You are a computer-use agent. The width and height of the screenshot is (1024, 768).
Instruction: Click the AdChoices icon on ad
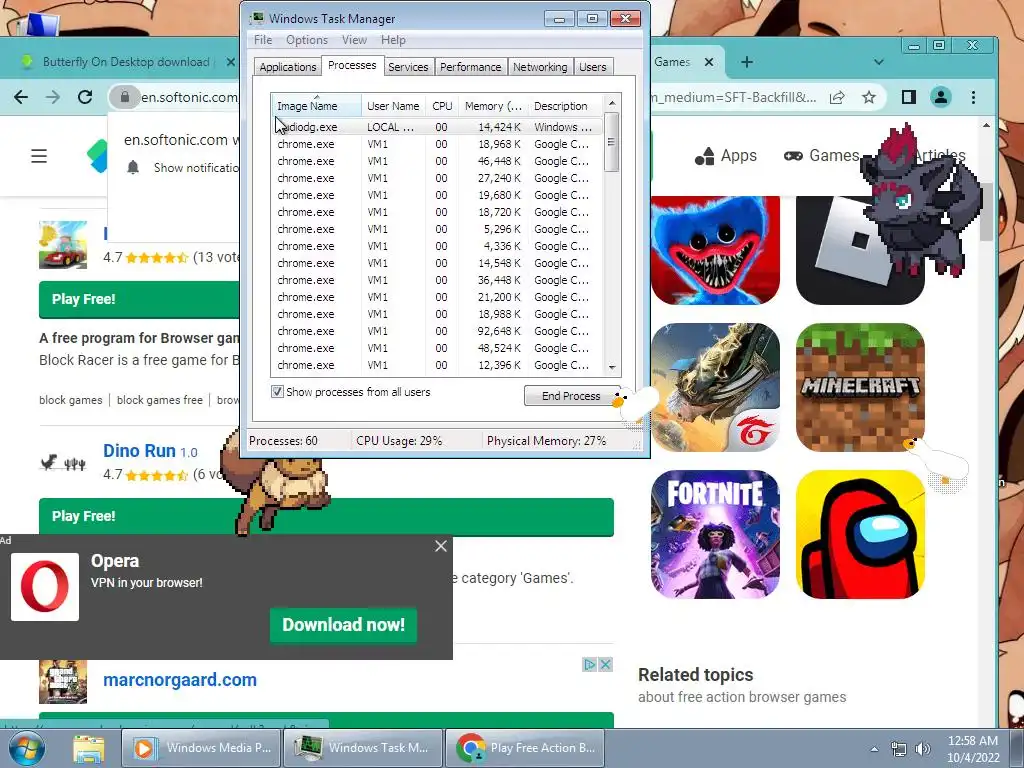pos(590,664)
